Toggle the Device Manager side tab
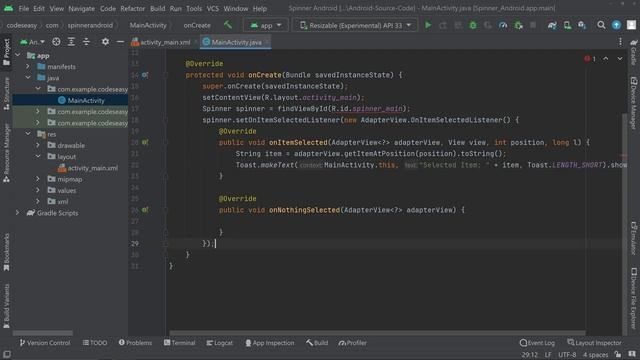The height and width of the screenshot is (360, 640). (x=633, y=103)
